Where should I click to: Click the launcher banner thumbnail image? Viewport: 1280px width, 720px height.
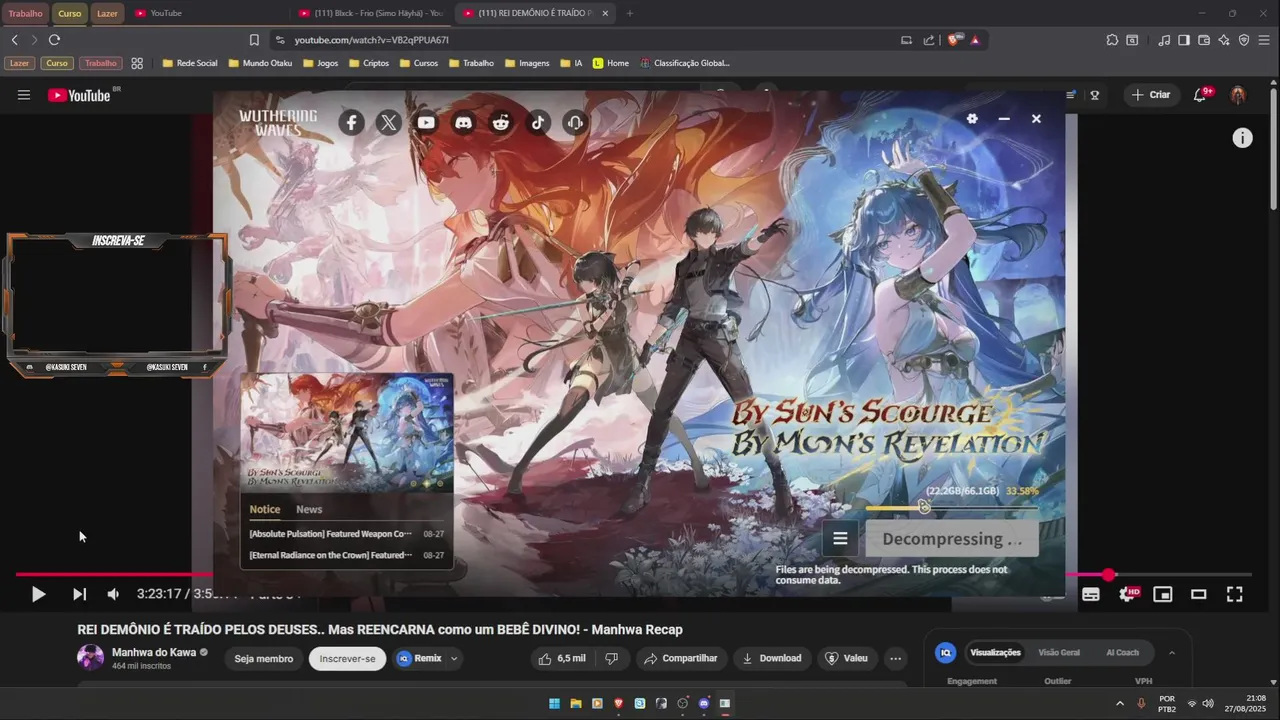346,433
